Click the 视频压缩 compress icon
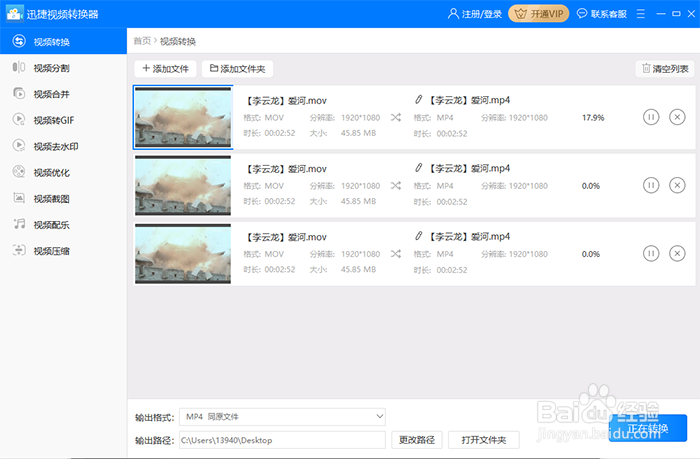This screenshot has width=700, height=459. click(19, 250)
